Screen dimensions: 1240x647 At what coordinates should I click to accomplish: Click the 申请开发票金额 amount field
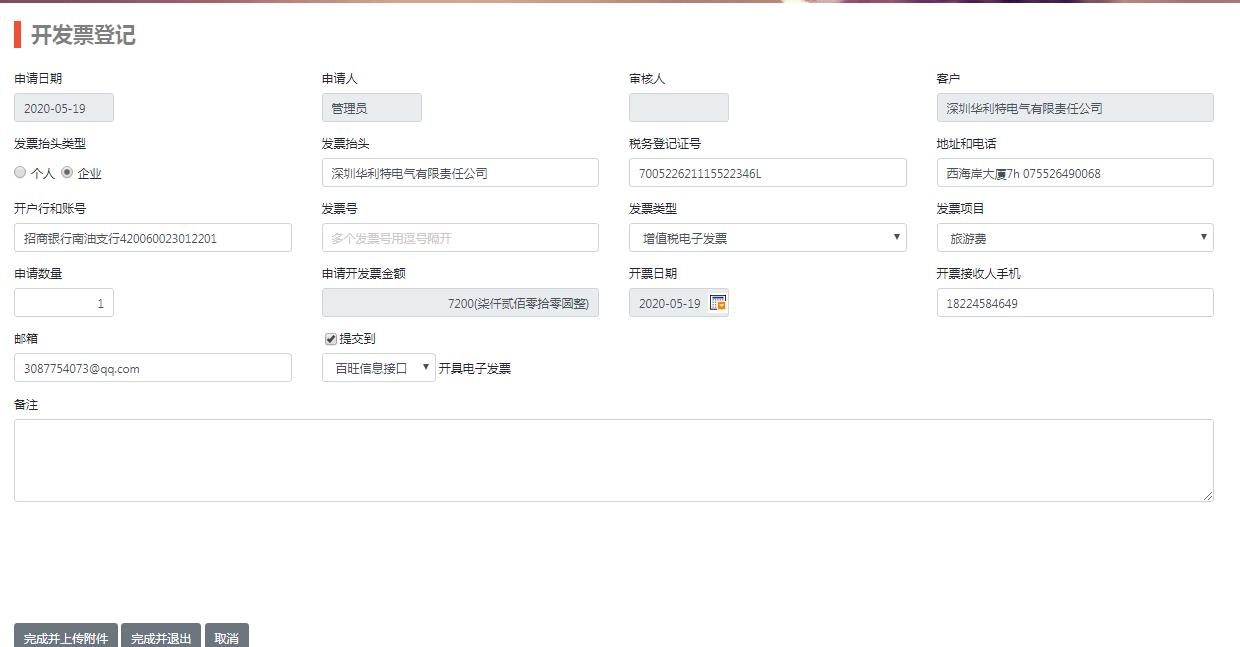(460, 303)
